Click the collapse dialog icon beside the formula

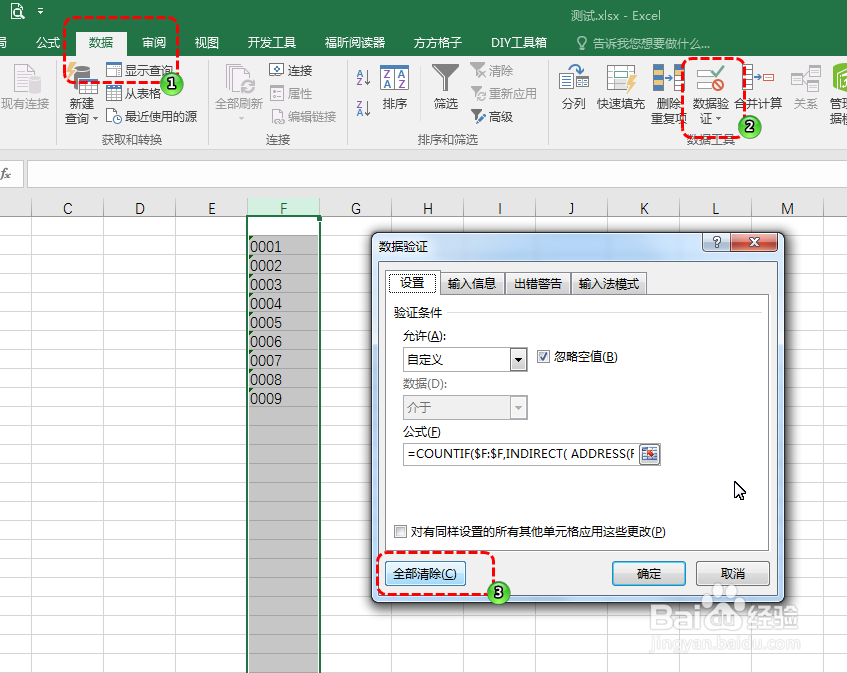(649, 452)
